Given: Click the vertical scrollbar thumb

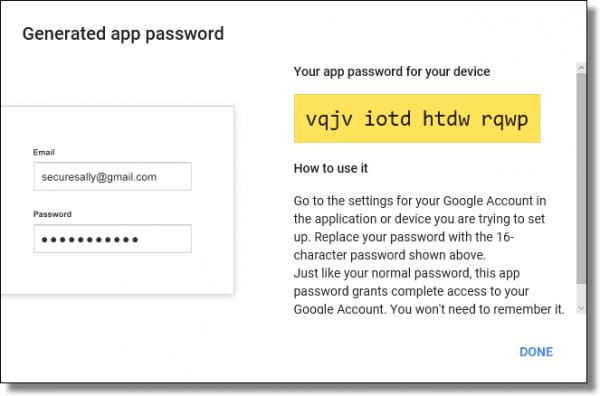Looking at the screenshot, I should (581, 178).
